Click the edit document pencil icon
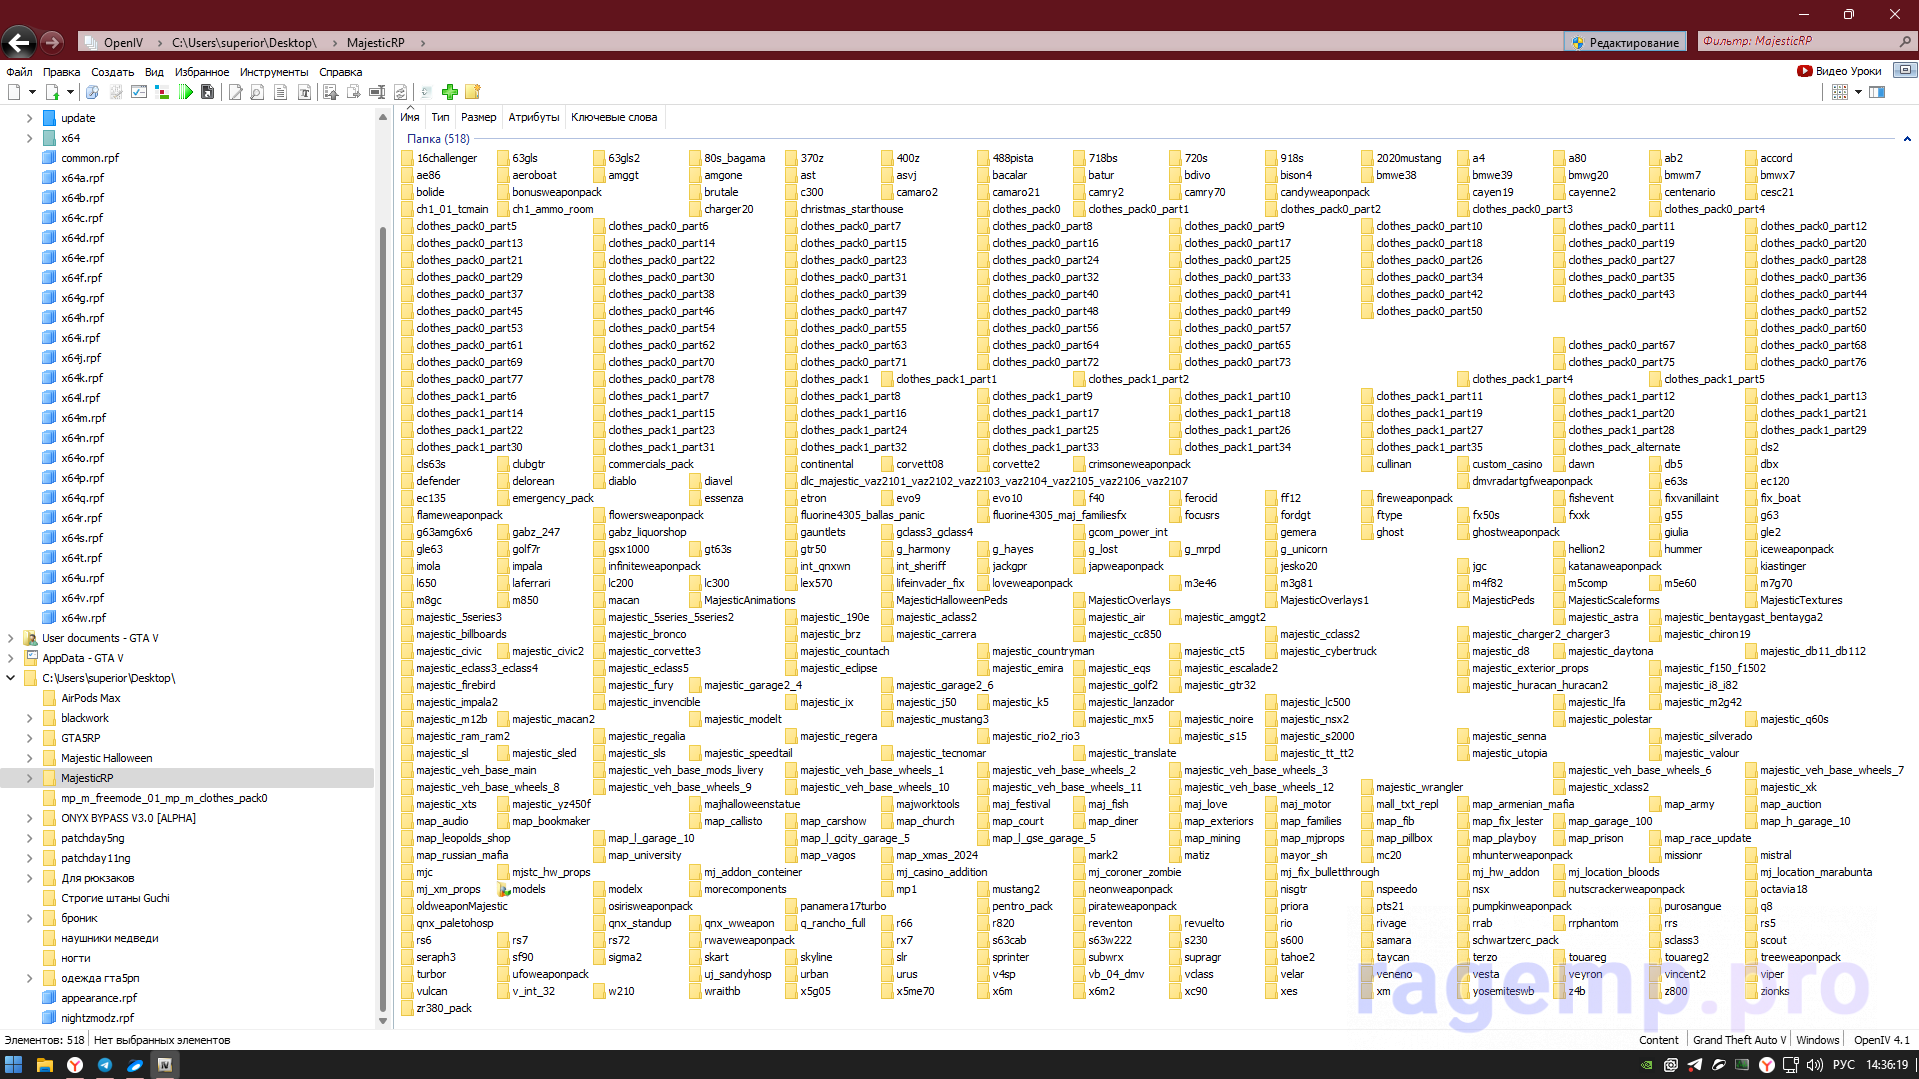 [x=235, y=92]
